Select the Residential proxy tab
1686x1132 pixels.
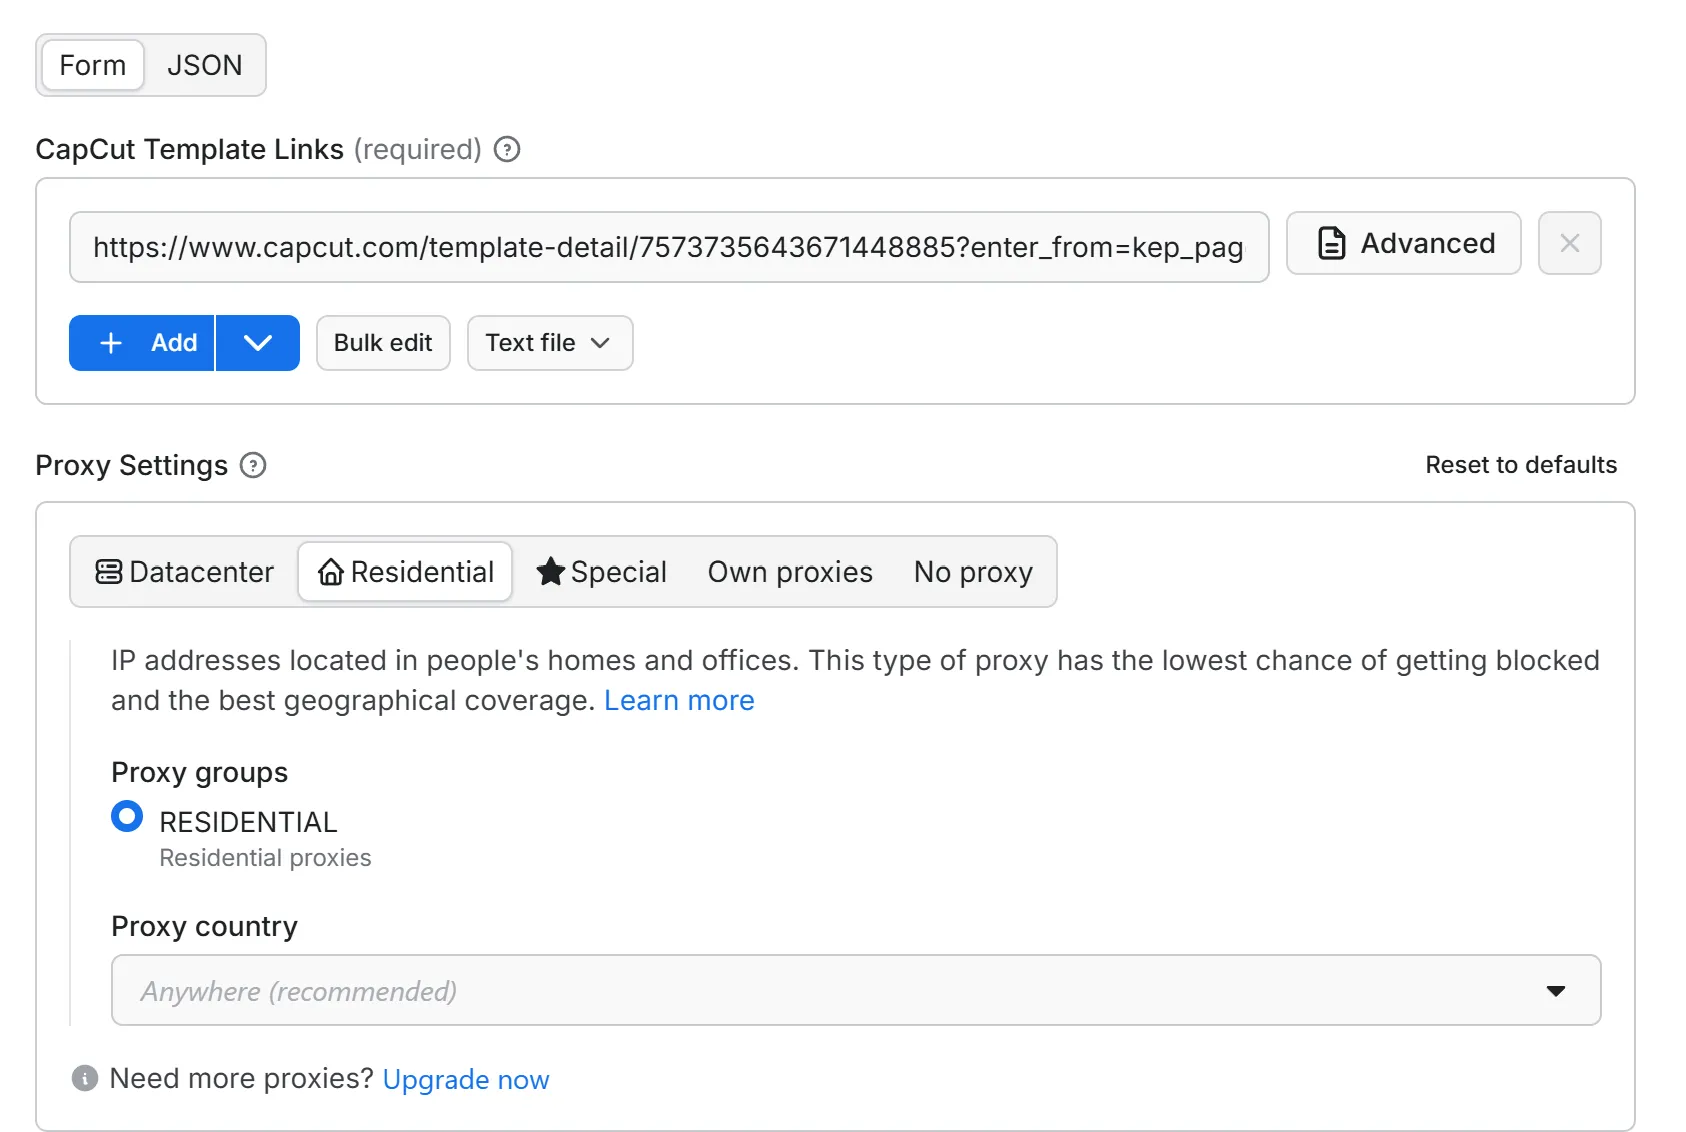[x=405, y=572]
